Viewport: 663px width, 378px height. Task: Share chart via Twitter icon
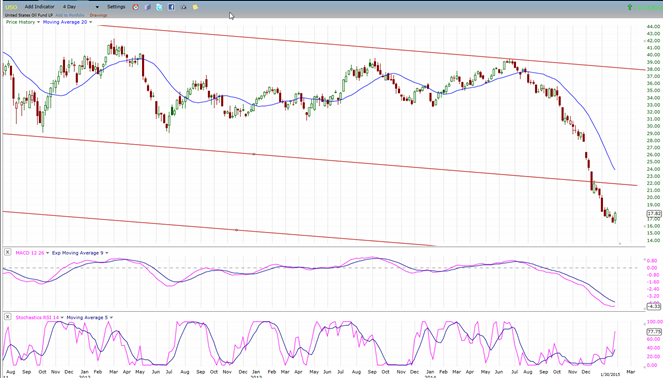159,7
